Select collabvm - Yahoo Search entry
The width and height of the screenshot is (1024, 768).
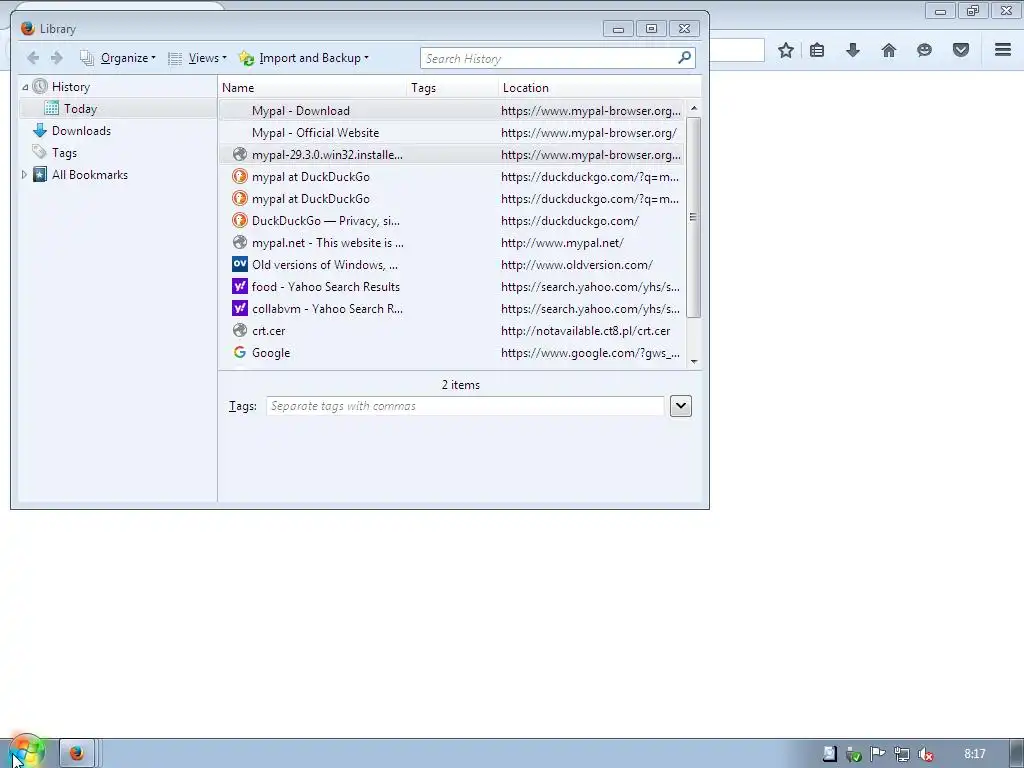click(x=451, y=309)
